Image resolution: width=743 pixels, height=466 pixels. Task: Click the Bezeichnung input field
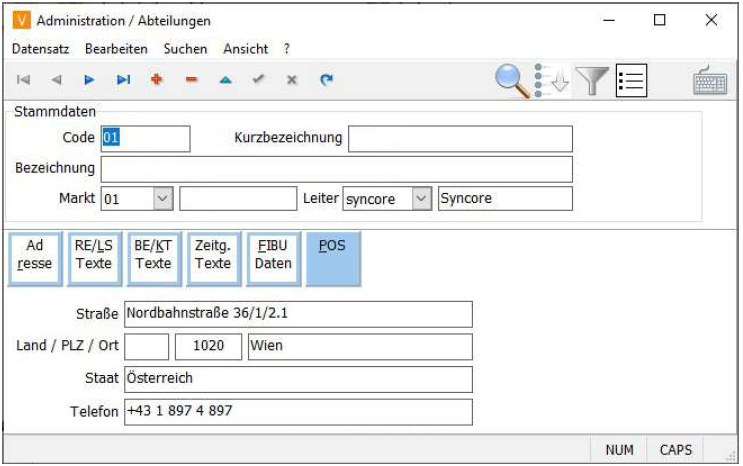tap(336, 169)
